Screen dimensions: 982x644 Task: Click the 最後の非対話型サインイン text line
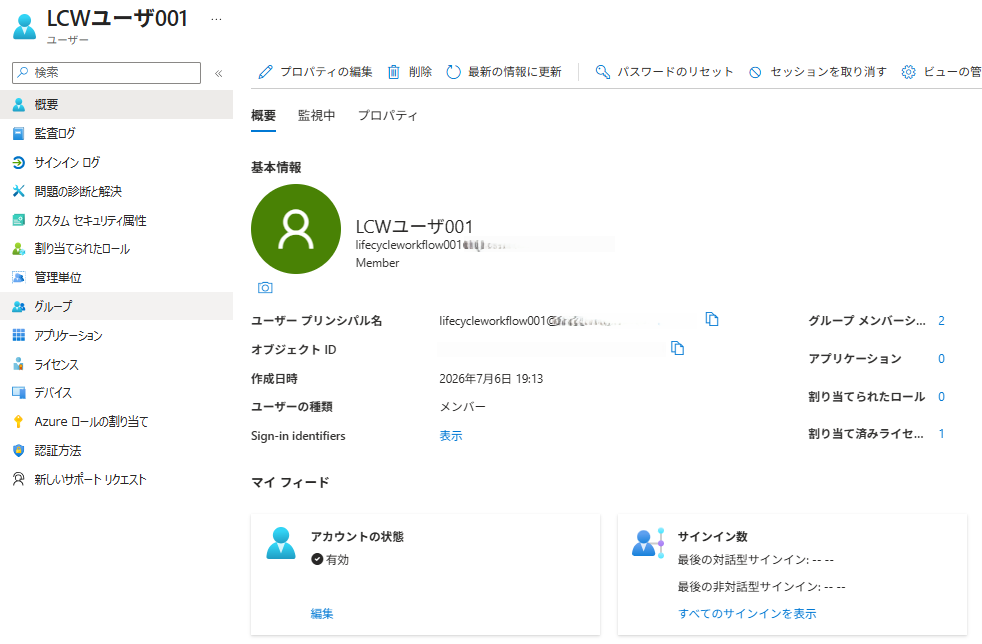click(762, 587)
